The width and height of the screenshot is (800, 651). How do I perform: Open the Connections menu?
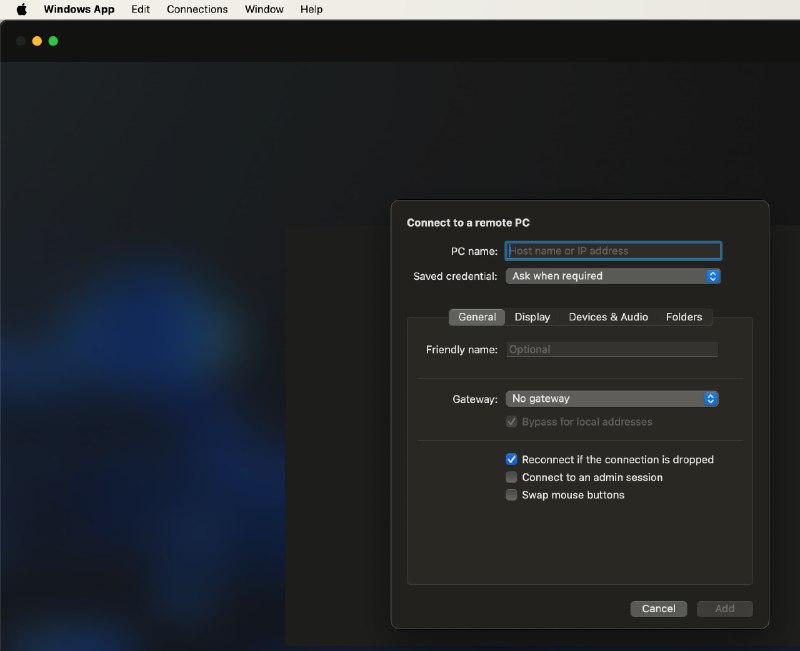[197, 9]
